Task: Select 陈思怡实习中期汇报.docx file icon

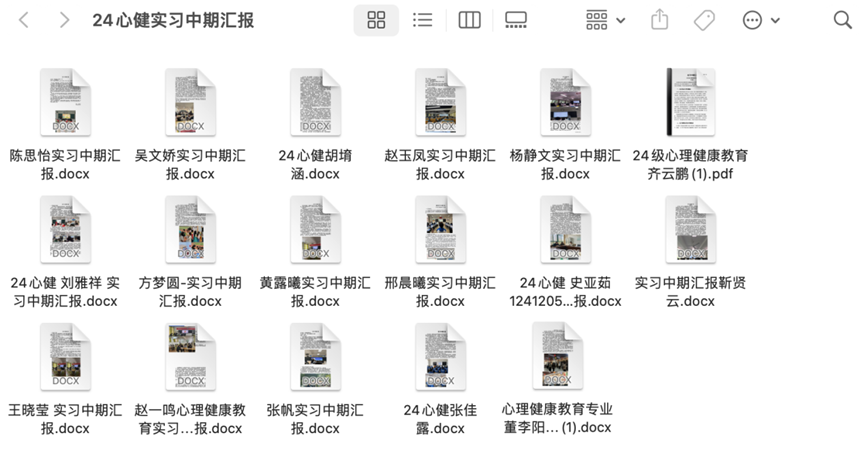Action: pos(66,102)
